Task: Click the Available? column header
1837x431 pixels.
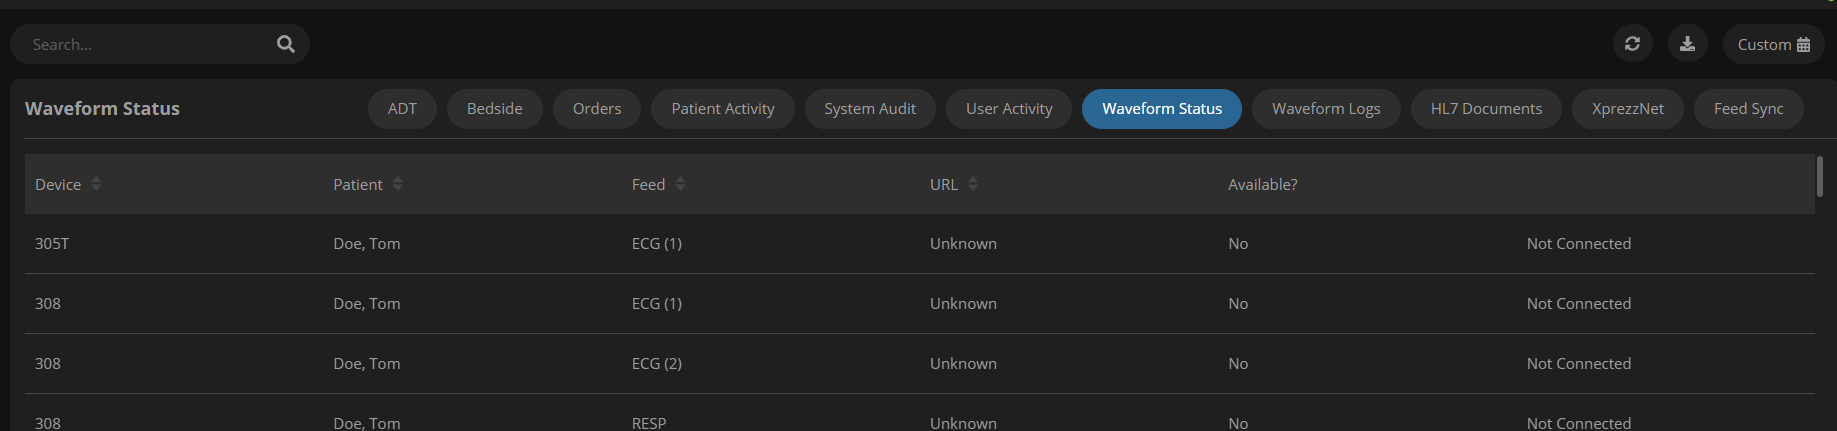Action: (x=1262, y=184)
